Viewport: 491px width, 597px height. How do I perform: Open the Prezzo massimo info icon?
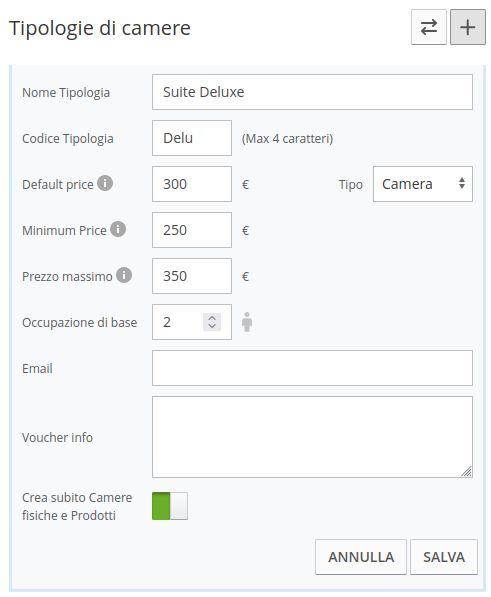[x=124, y=275]
